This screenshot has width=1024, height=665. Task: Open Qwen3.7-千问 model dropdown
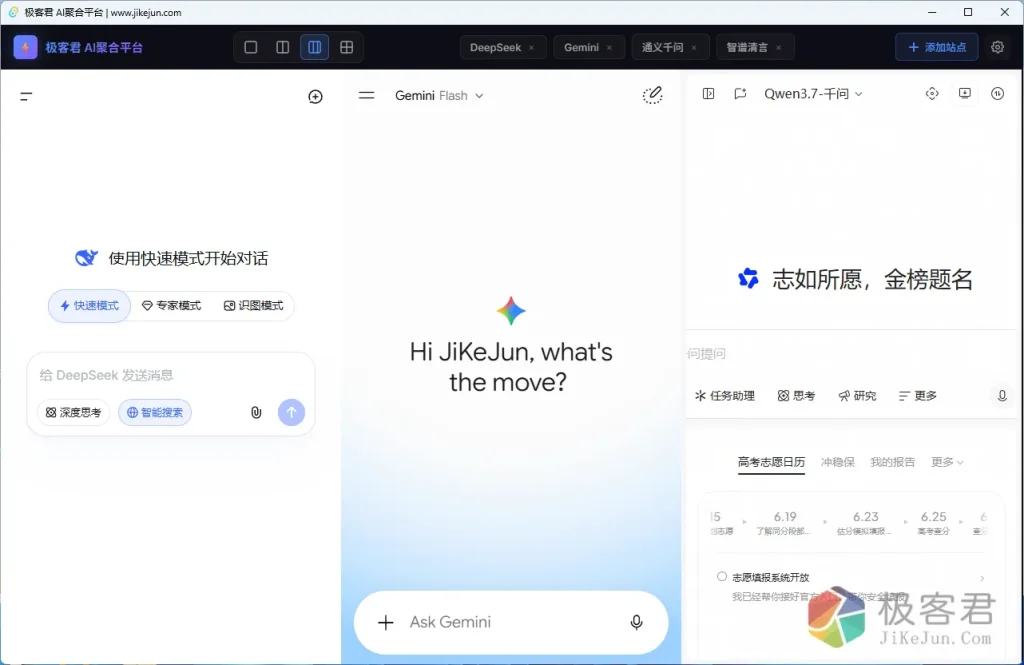813,93
